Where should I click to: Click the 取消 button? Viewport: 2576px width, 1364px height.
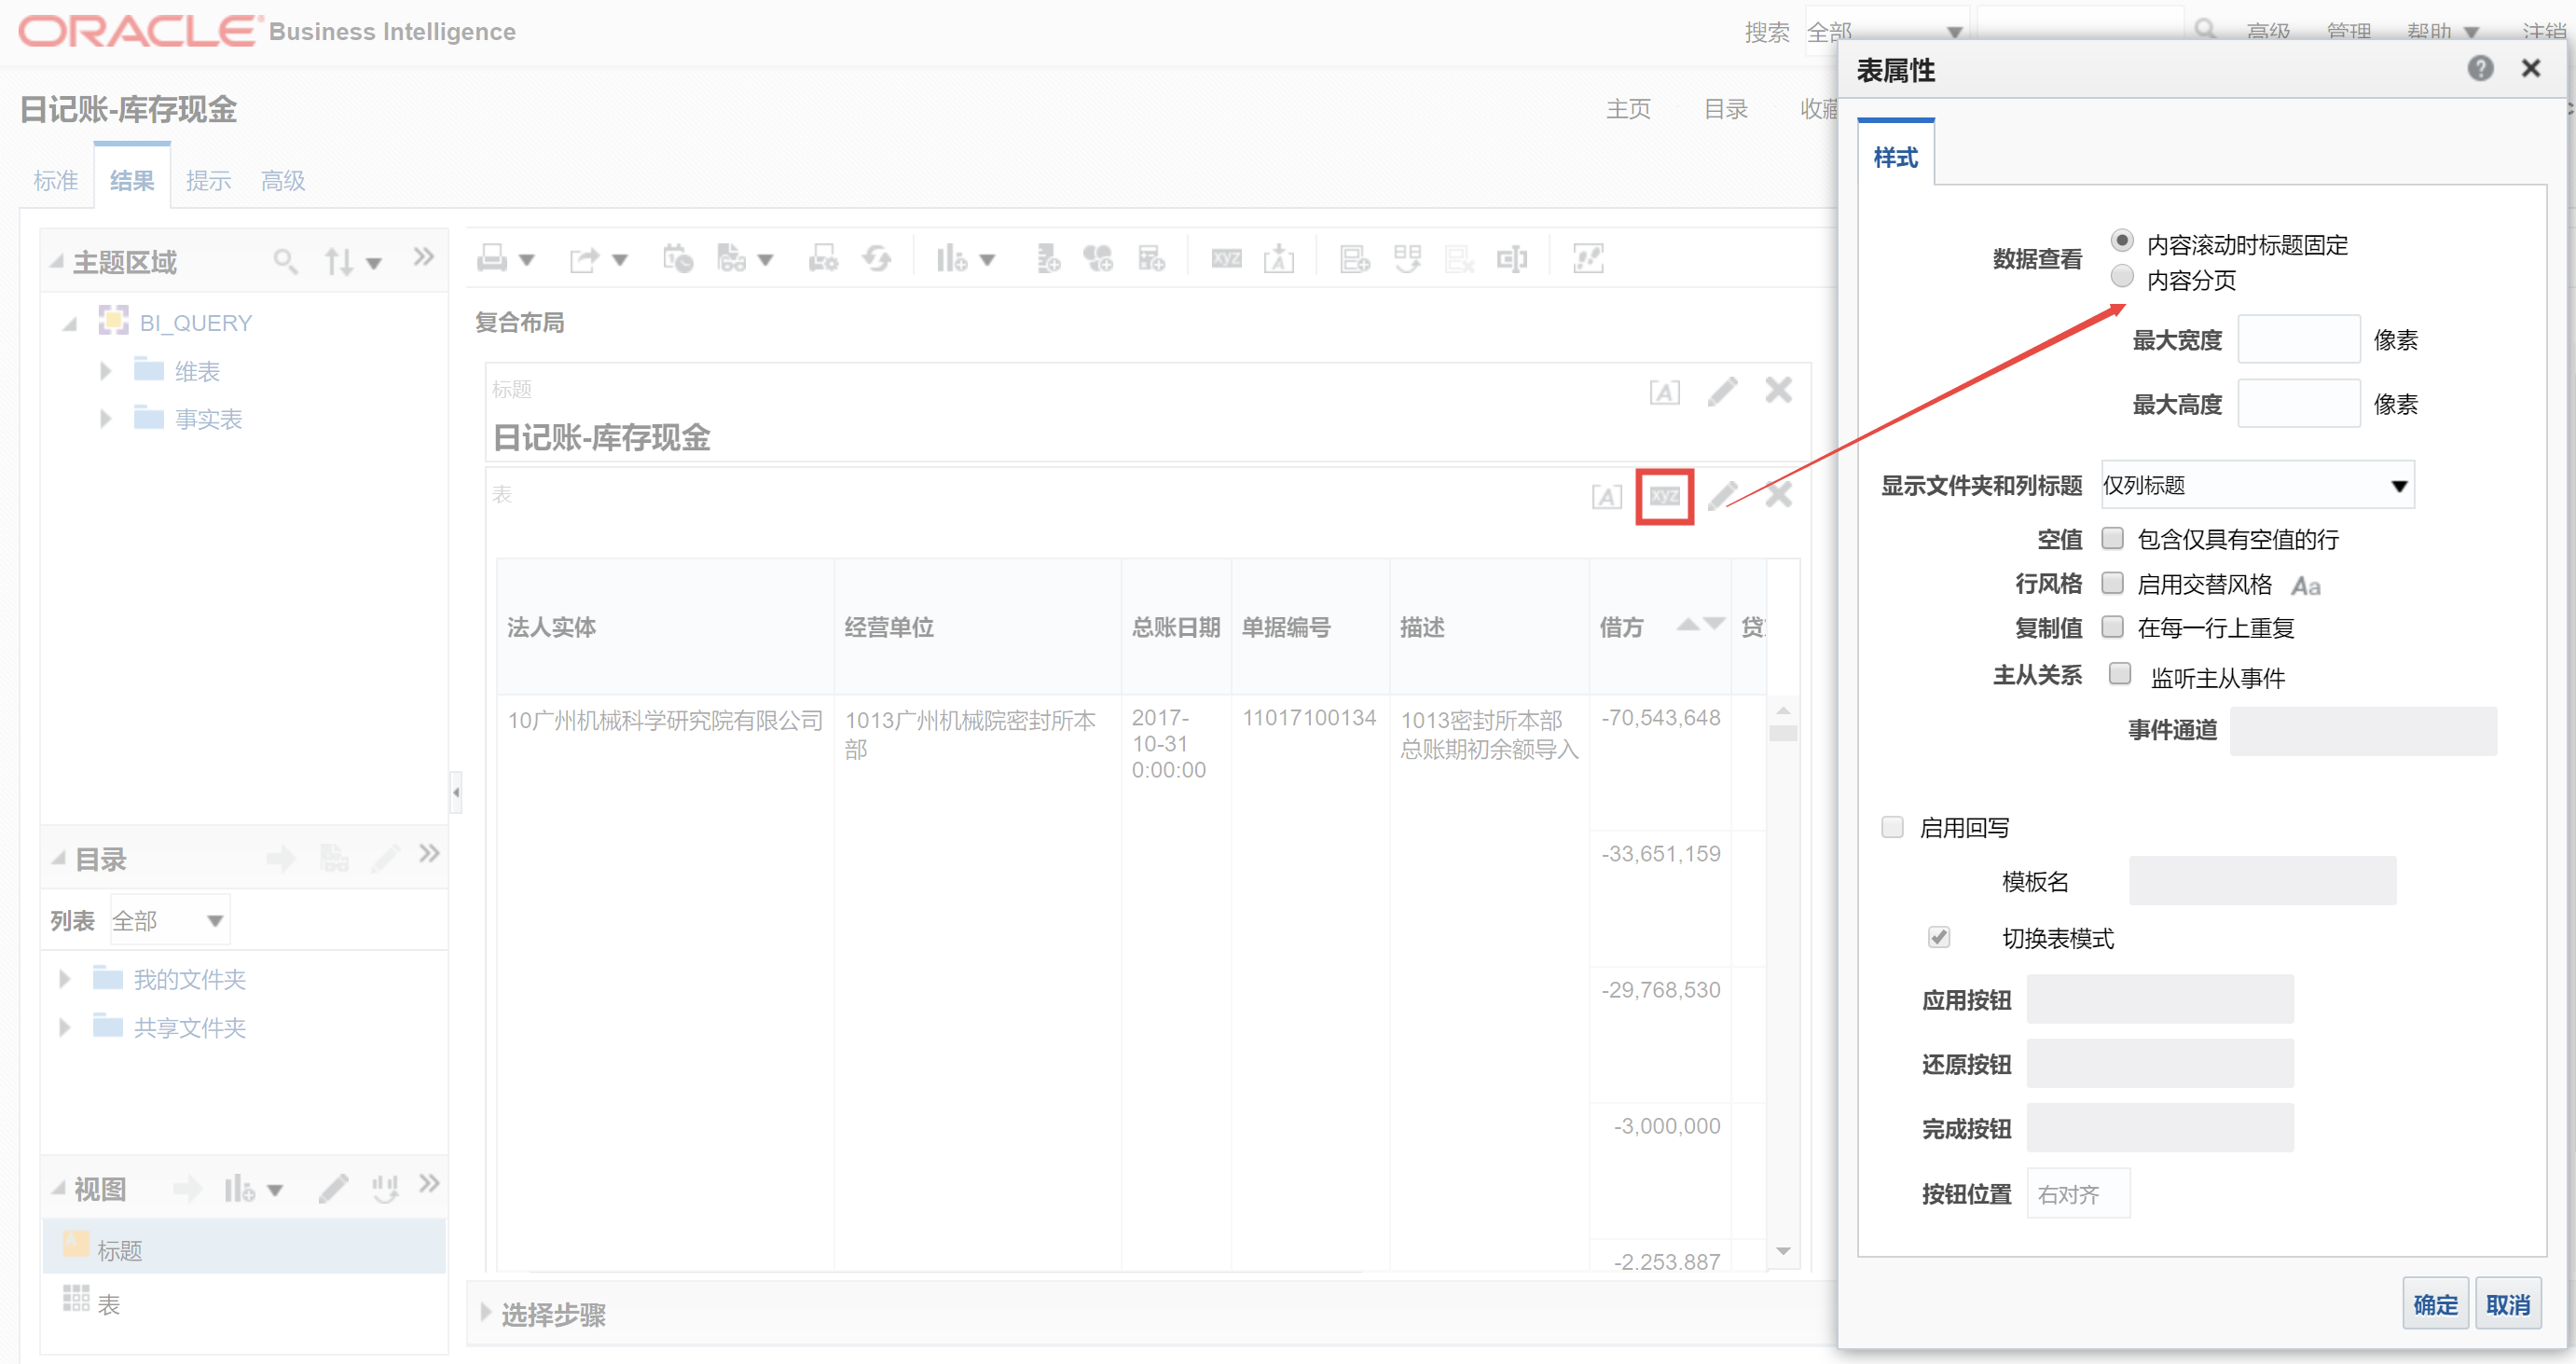click(x=2507, y=1304)
